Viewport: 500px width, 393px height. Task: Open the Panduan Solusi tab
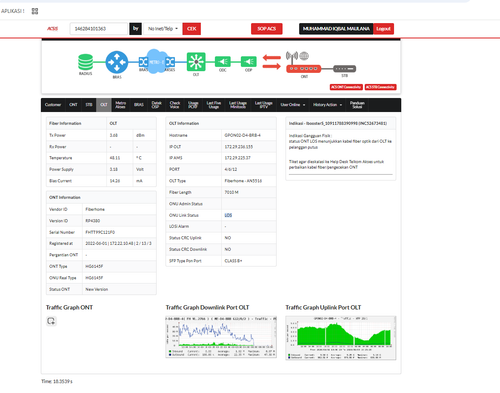click(357, 105)
